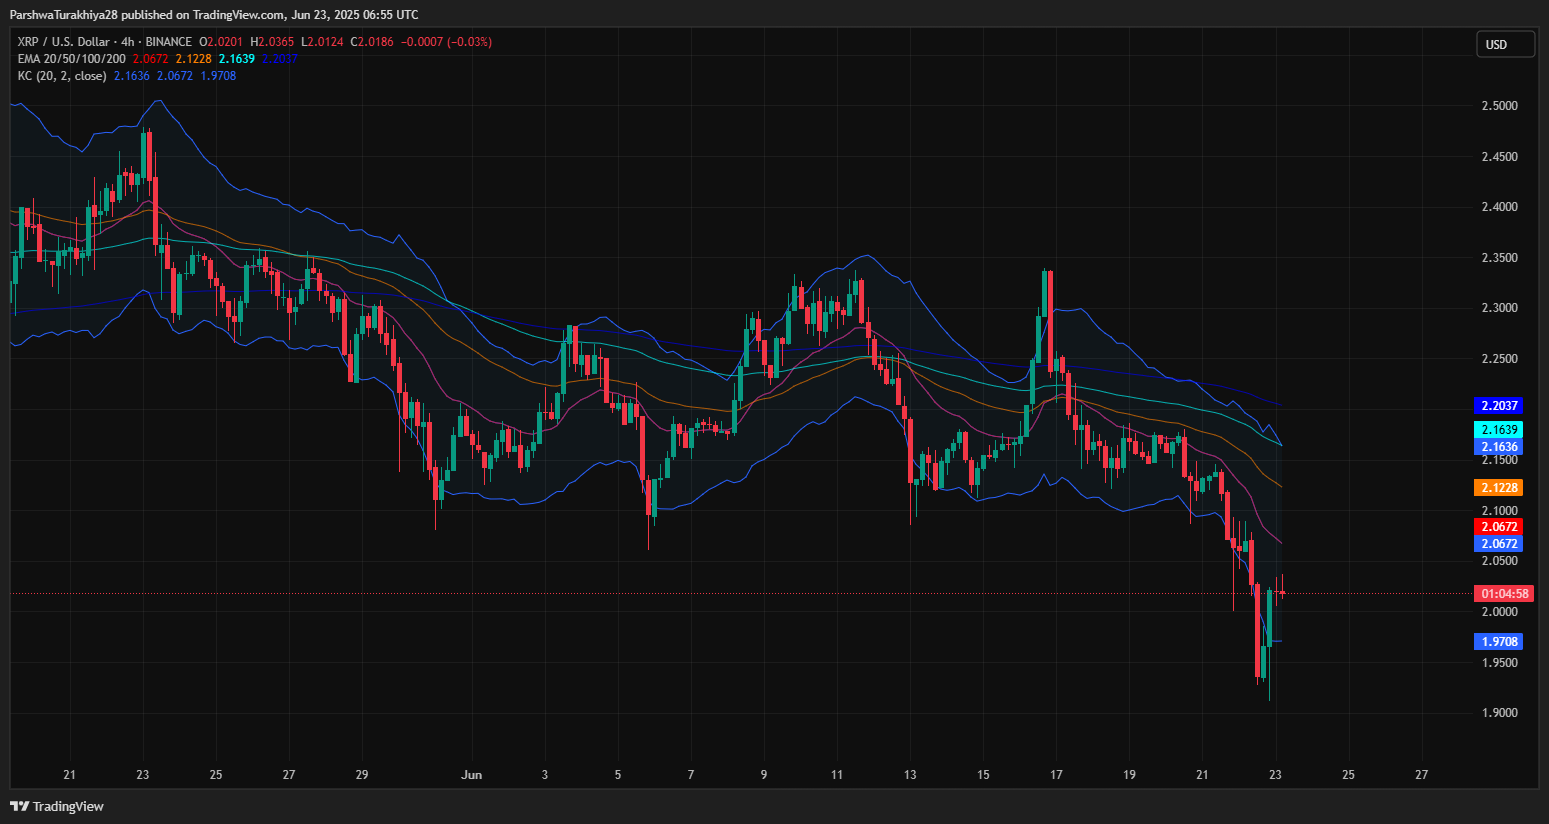This screenshot has height=824, width=1549.
Task: Open the USD currency selector
Action: tap(1504, 44)
